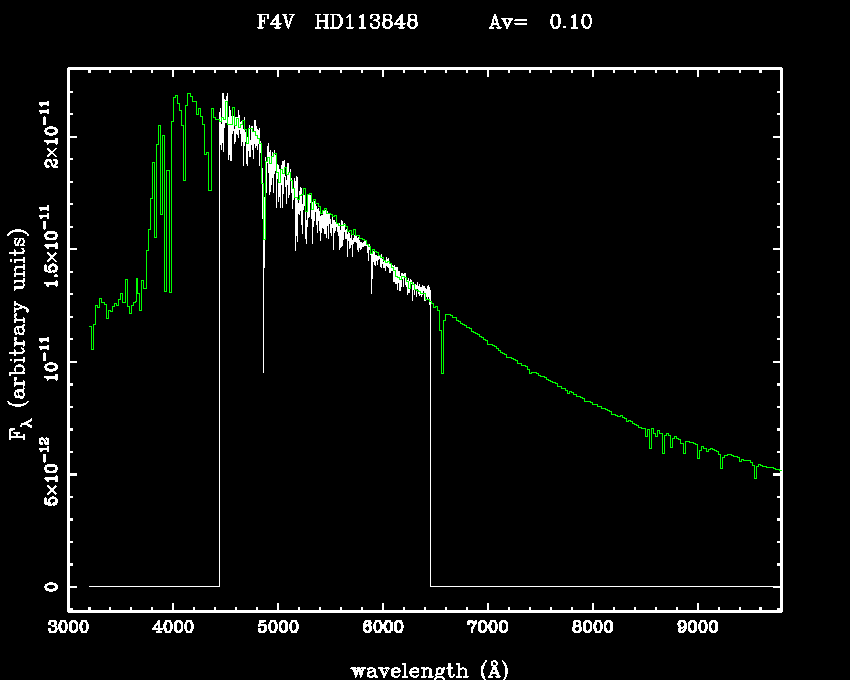Click the F4V spectral type in the title
Screen dimensions: 850x680
[275, 22]
